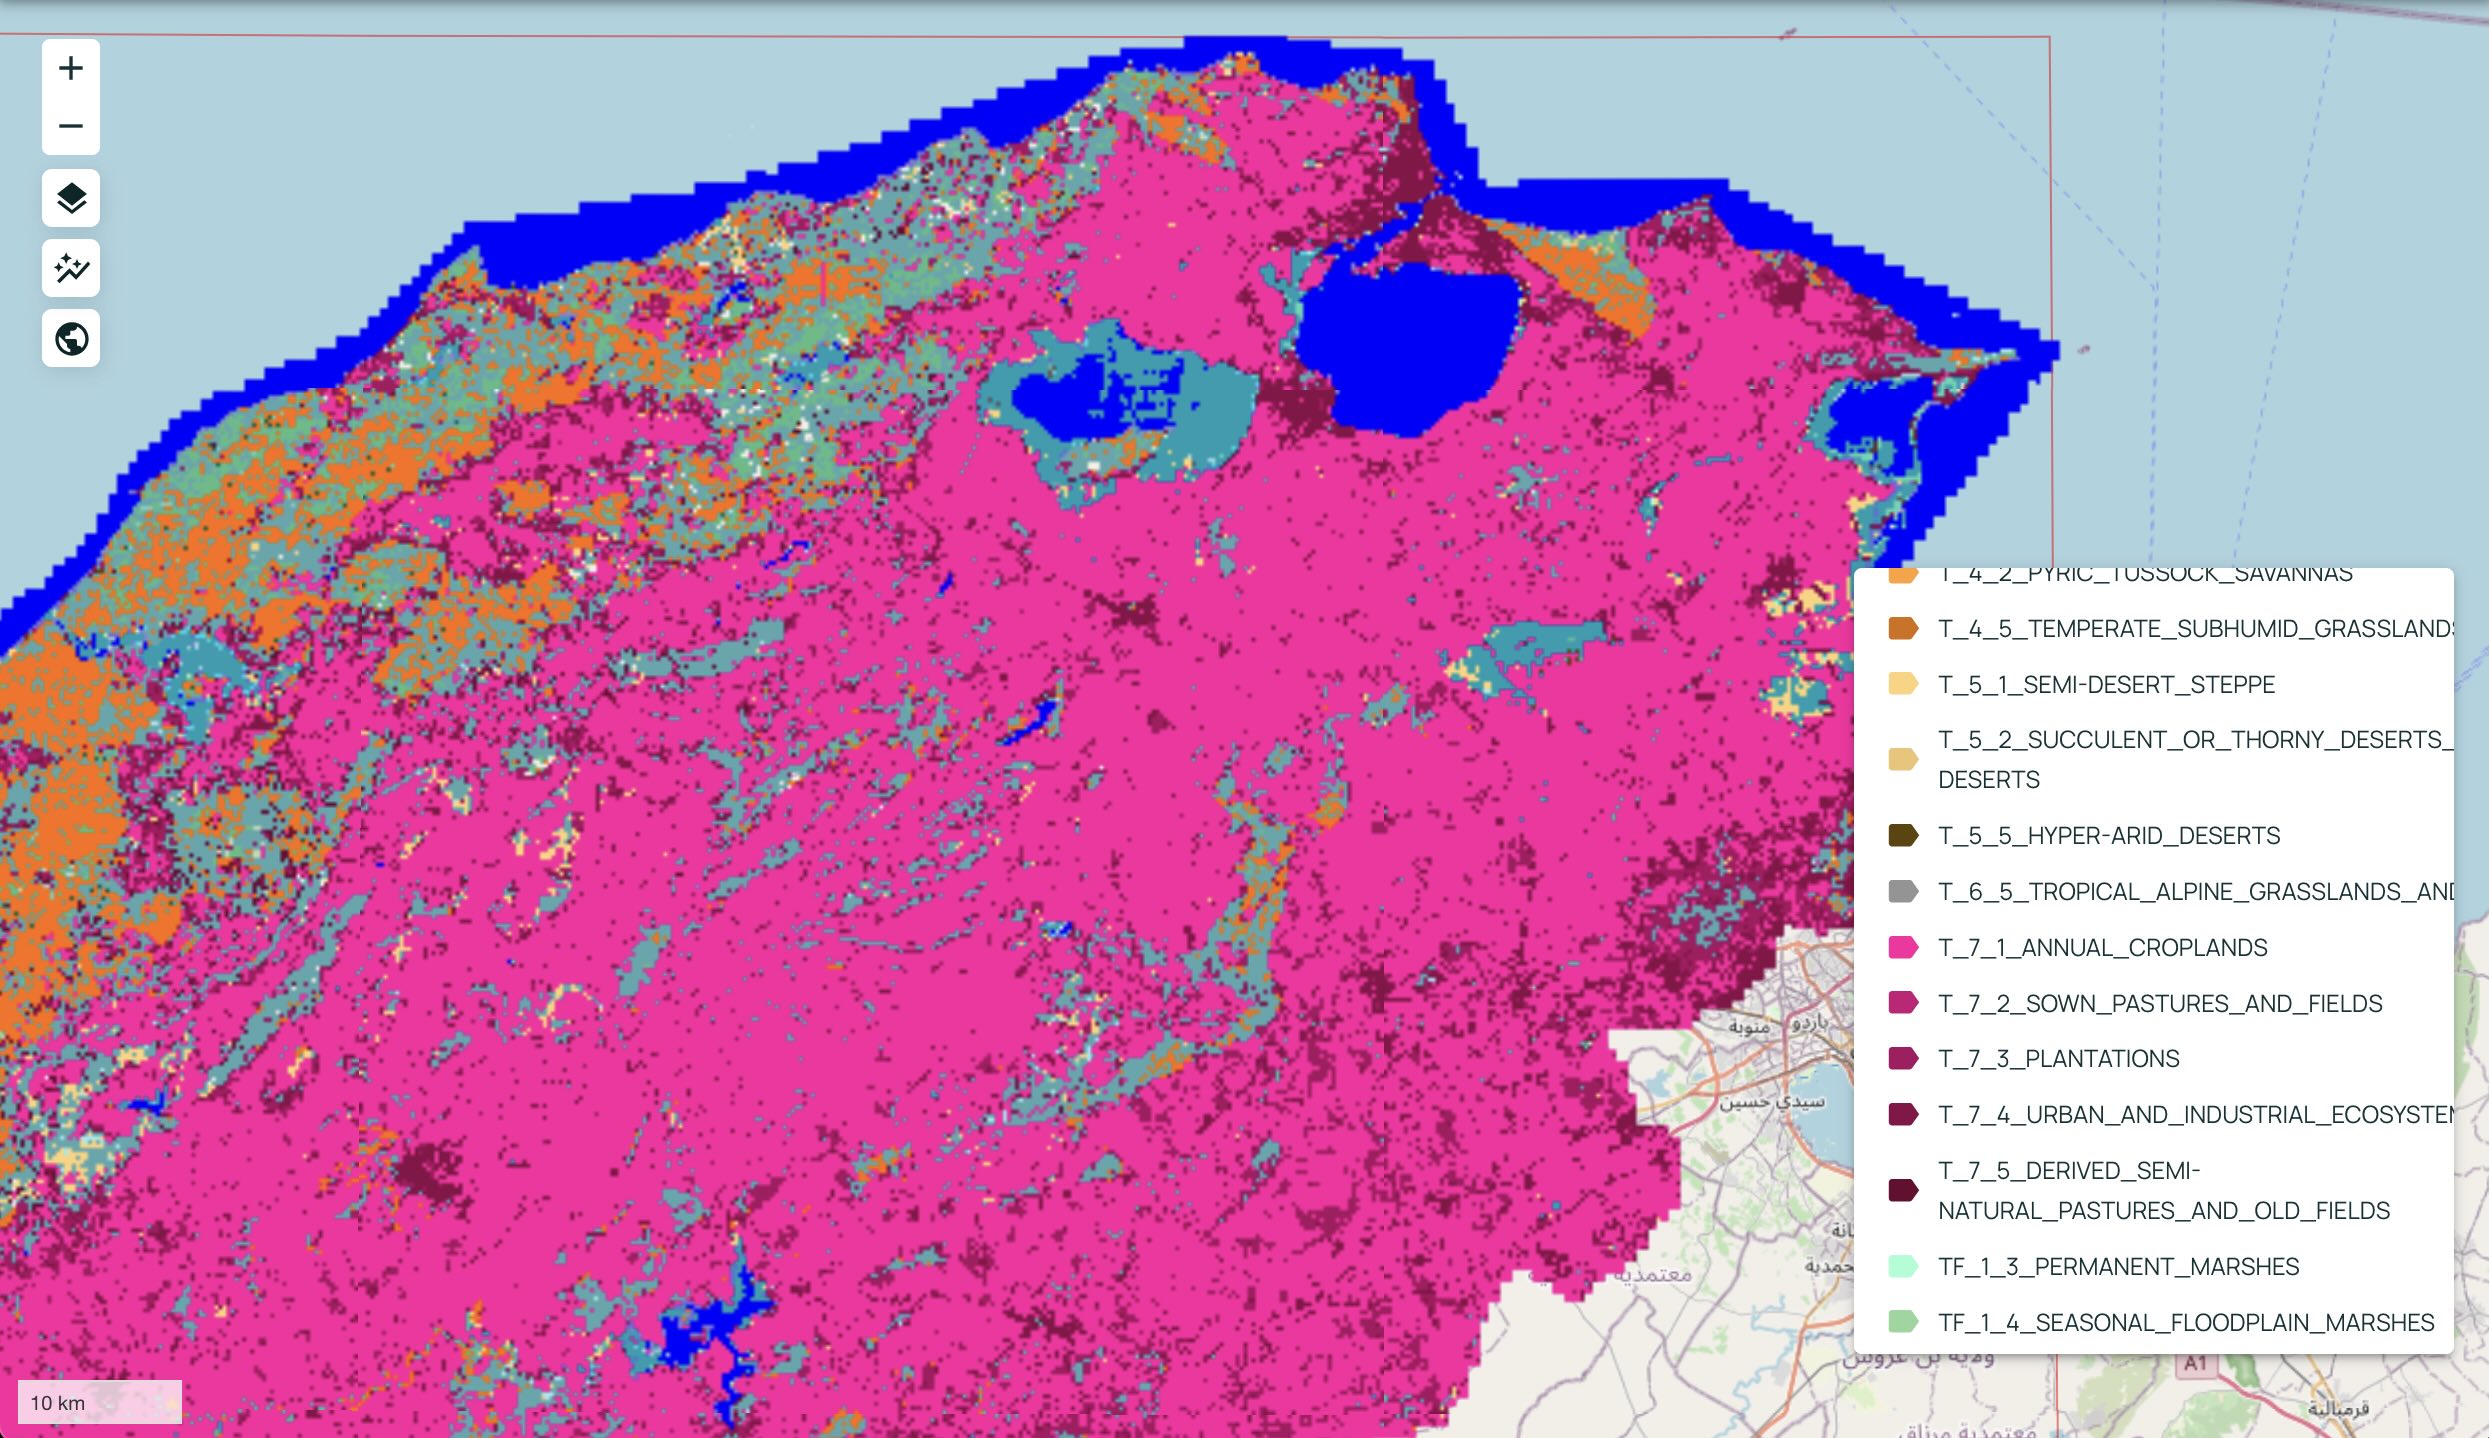Click T_6_5_TROPICAL_ALPINE gray legend marker
Screen dimensions: 2489x1438
tap(1902, 891)
